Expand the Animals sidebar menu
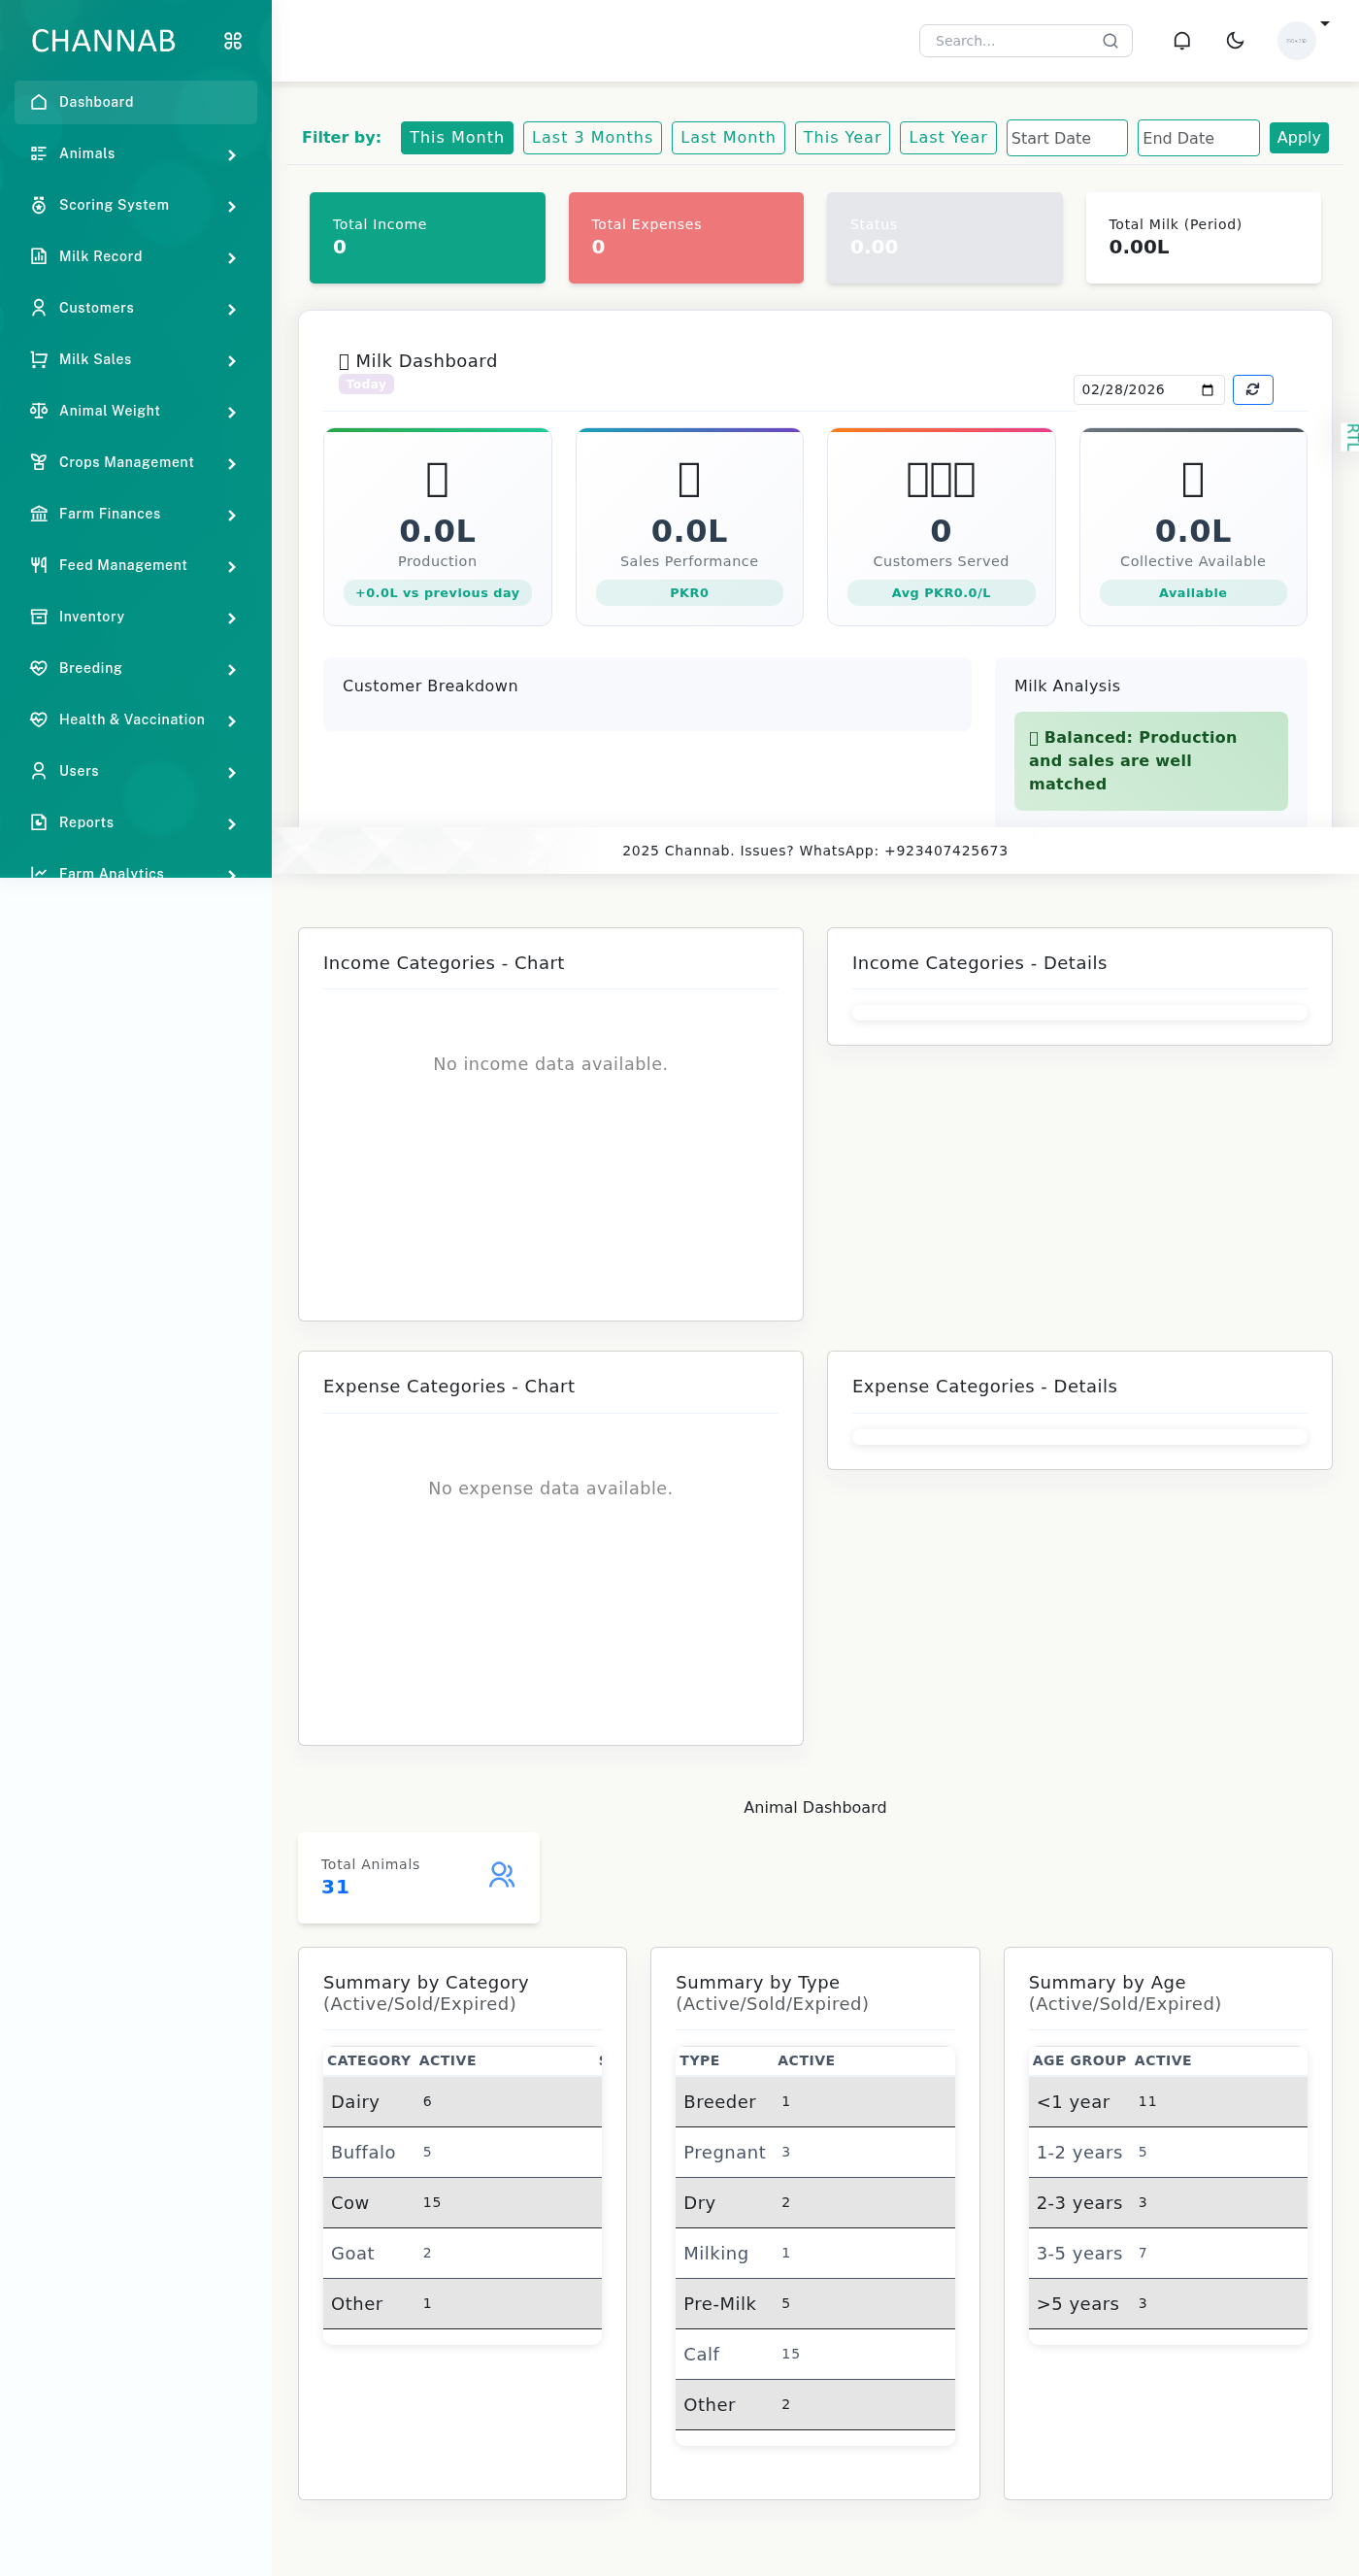 pos(135,154)
